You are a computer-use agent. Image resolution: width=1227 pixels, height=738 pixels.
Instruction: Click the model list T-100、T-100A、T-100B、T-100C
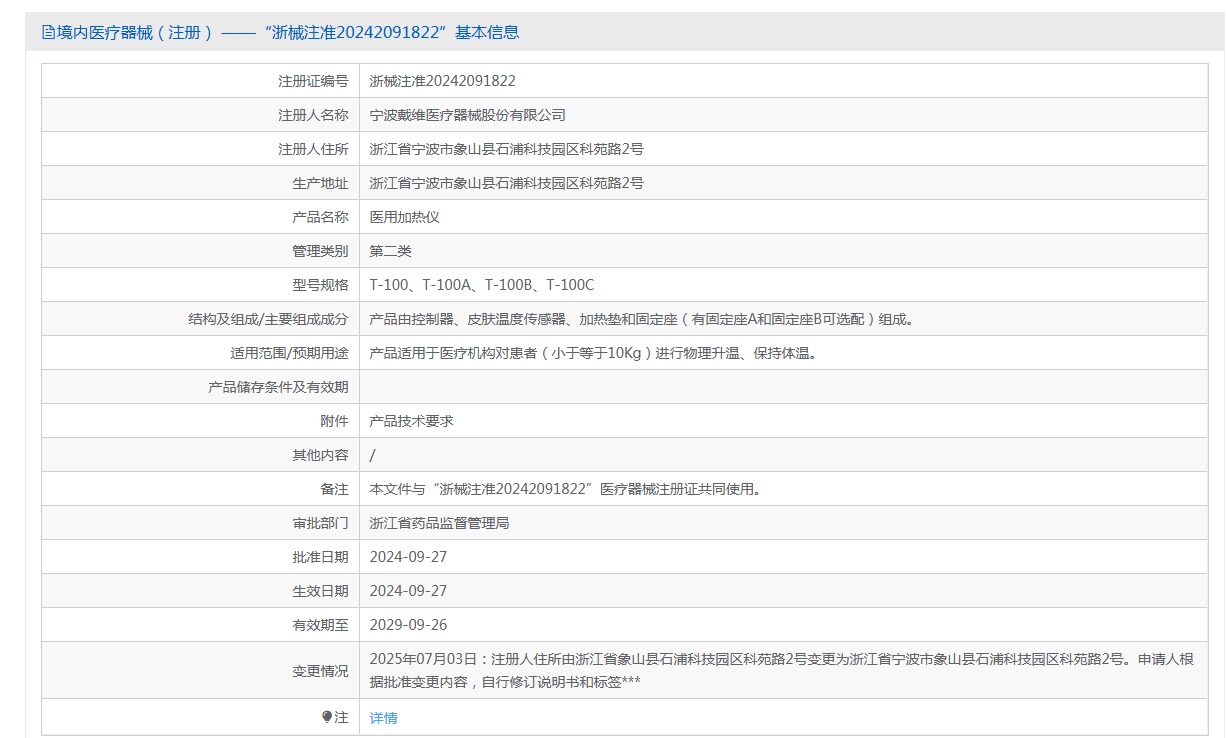click(482, 285)
